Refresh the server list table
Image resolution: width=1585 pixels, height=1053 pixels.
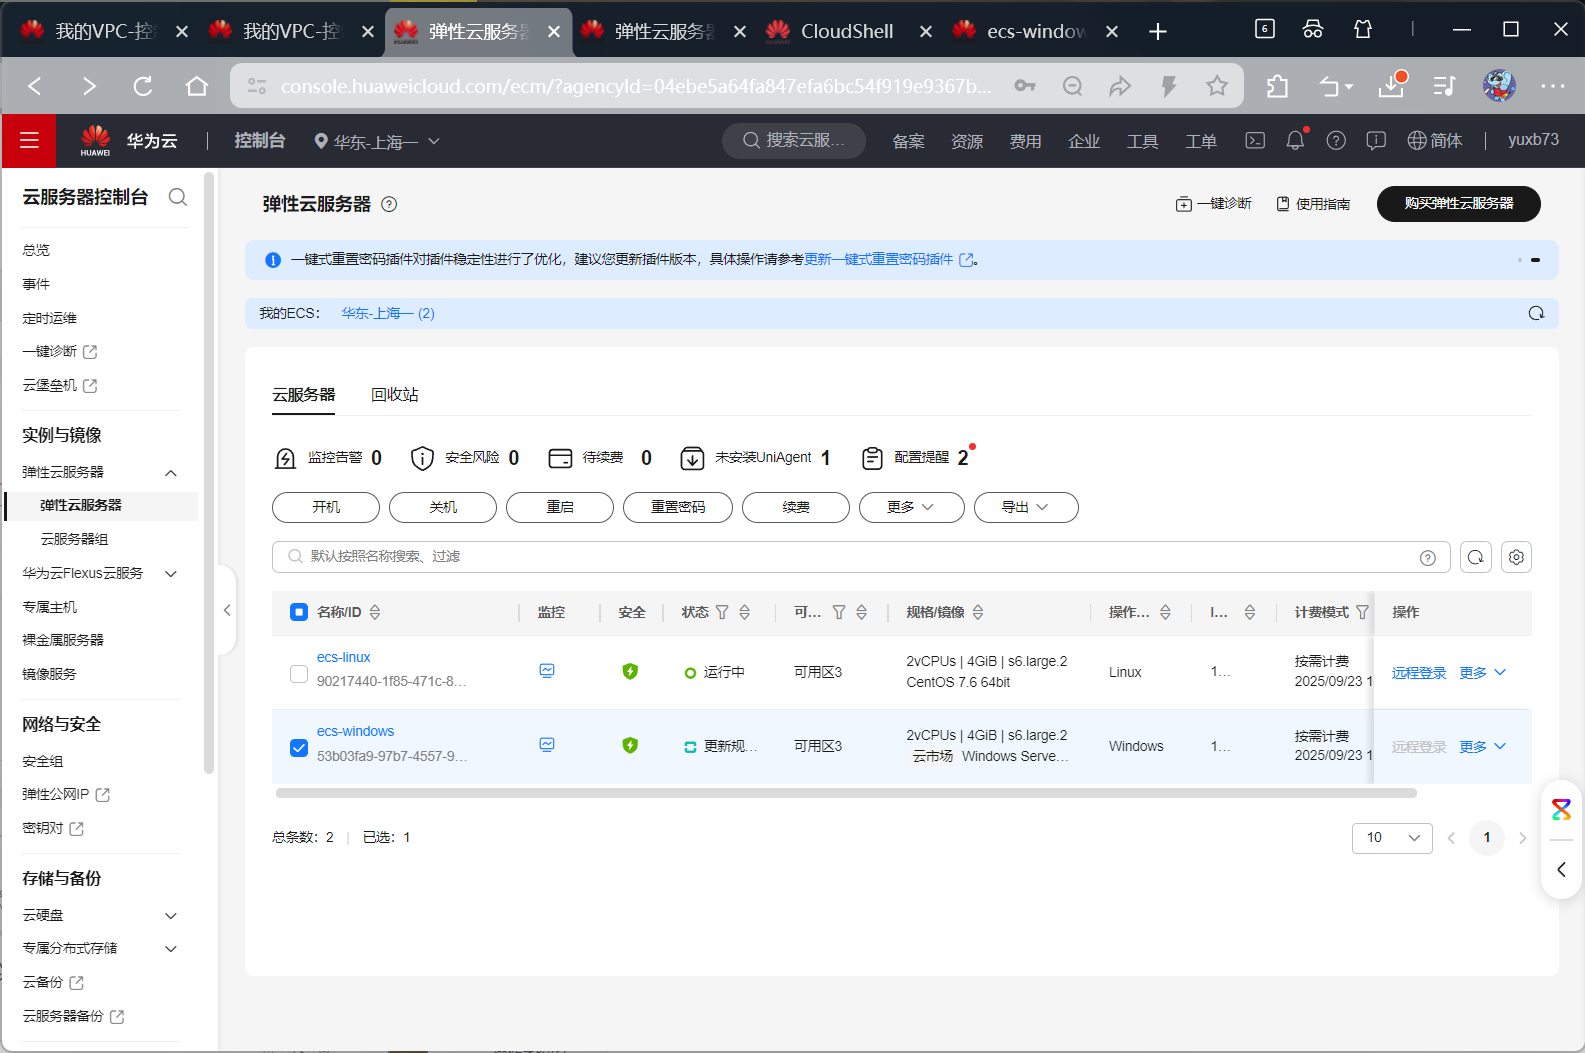click(1476, 557)
